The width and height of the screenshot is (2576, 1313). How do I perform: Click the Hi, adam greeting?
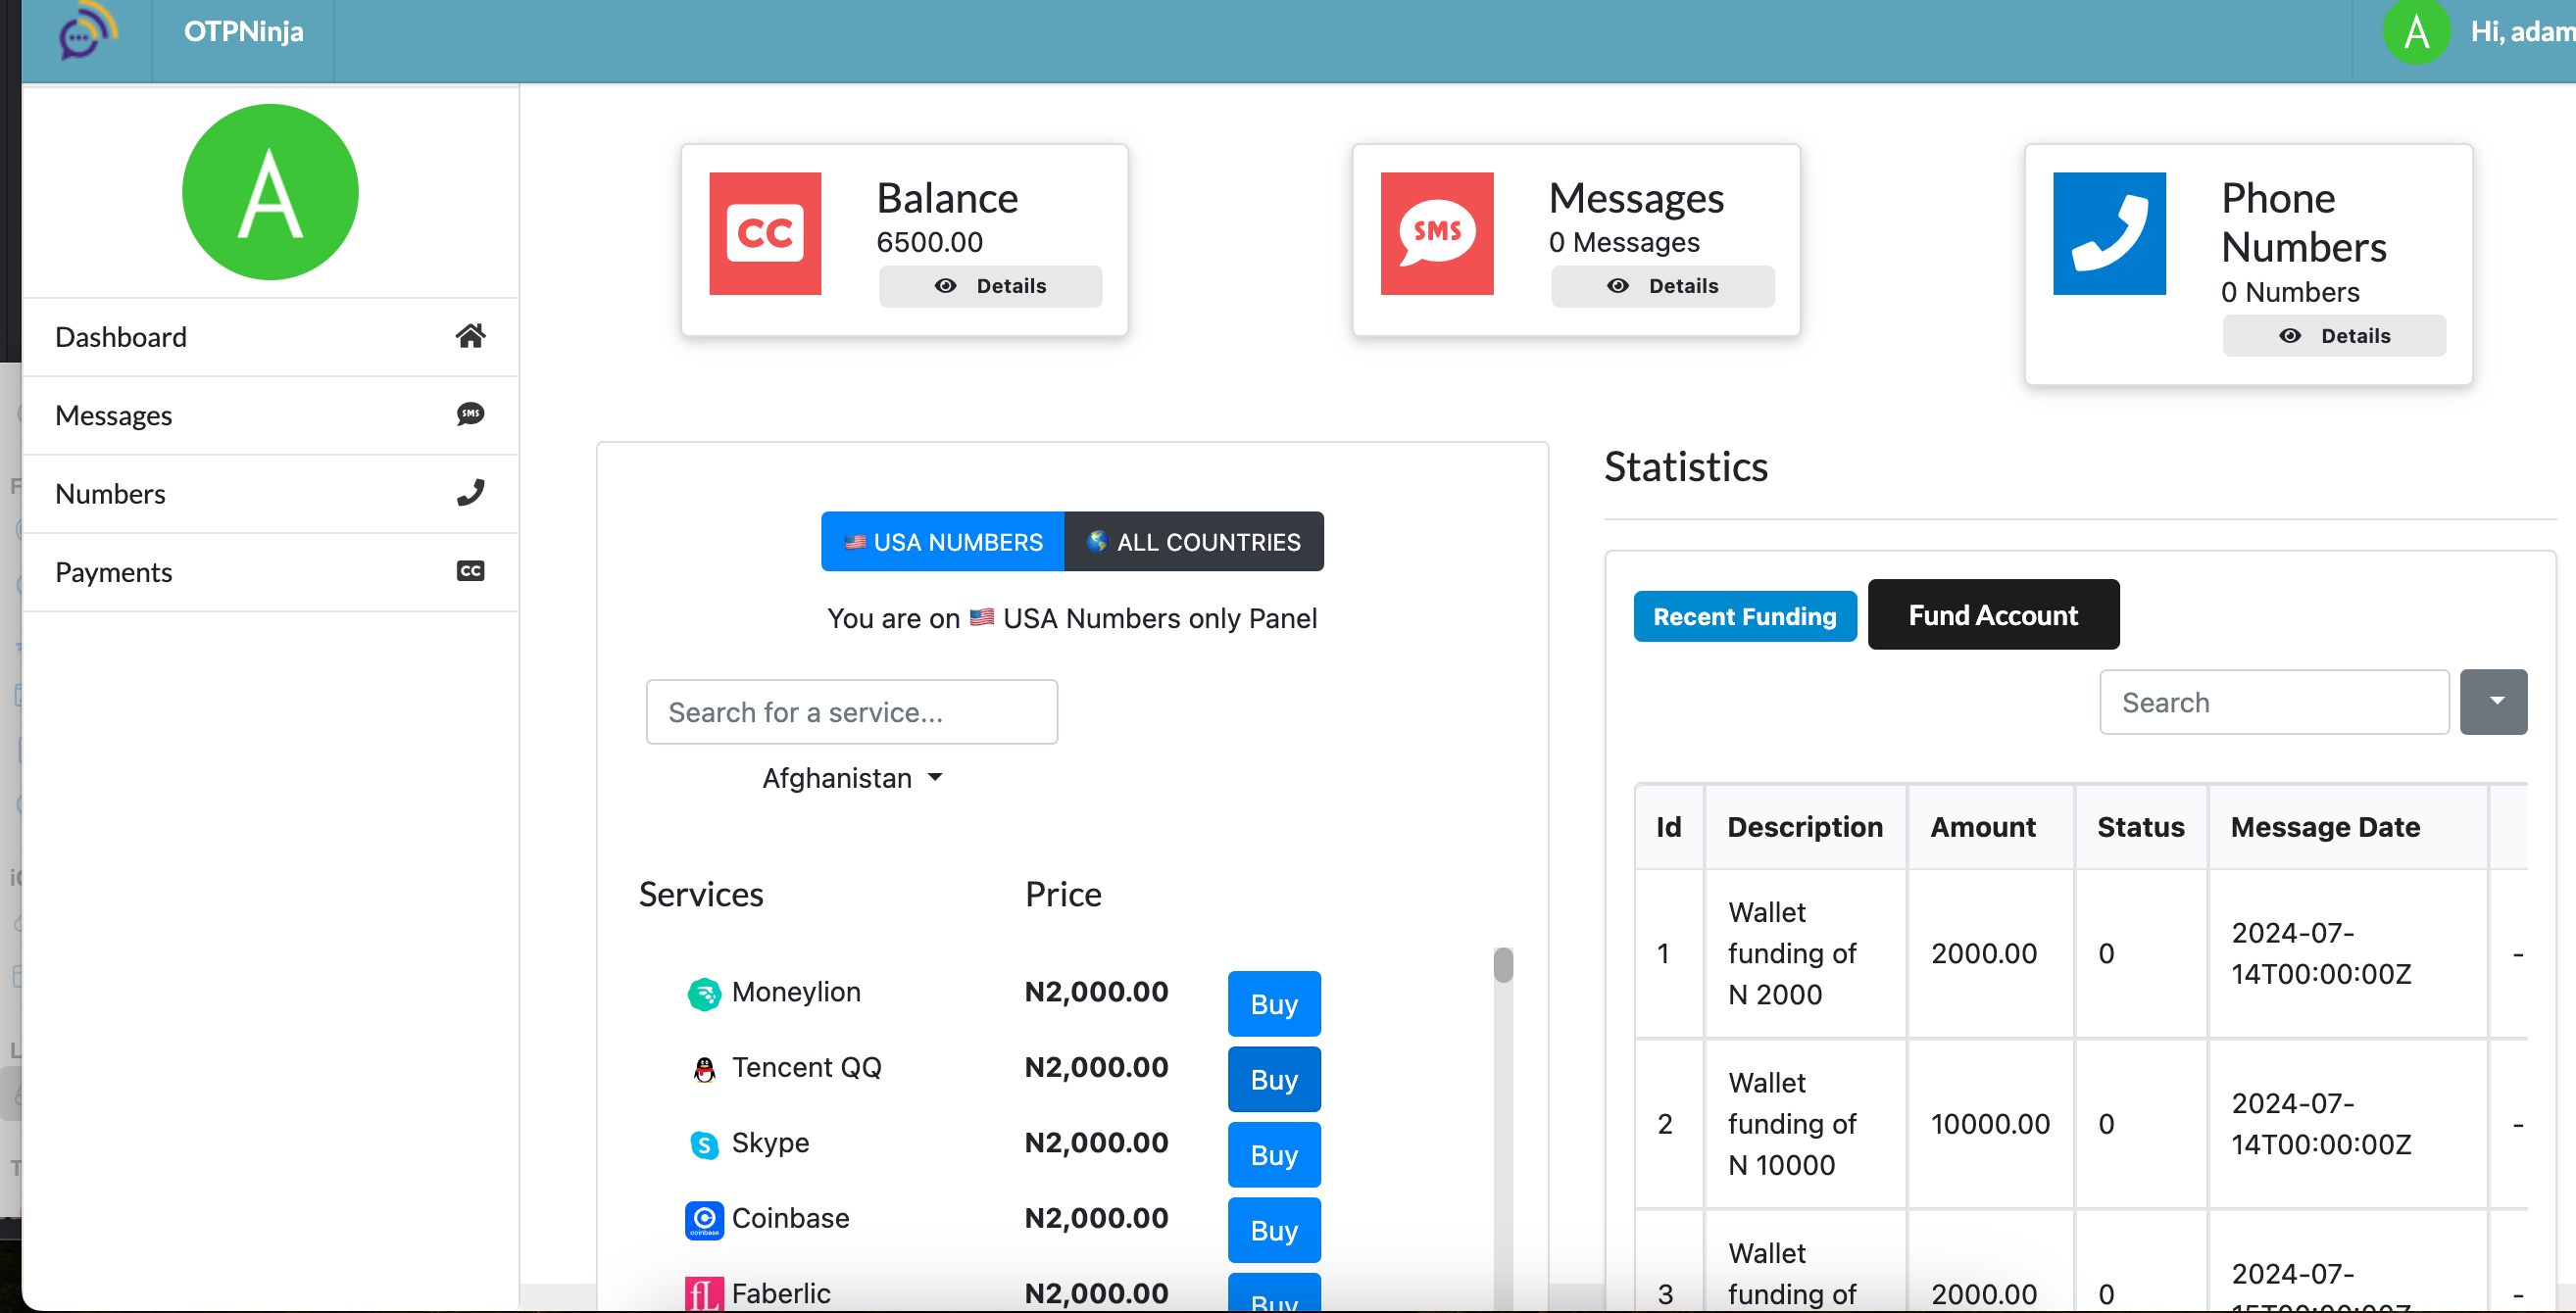[2522, 32]
